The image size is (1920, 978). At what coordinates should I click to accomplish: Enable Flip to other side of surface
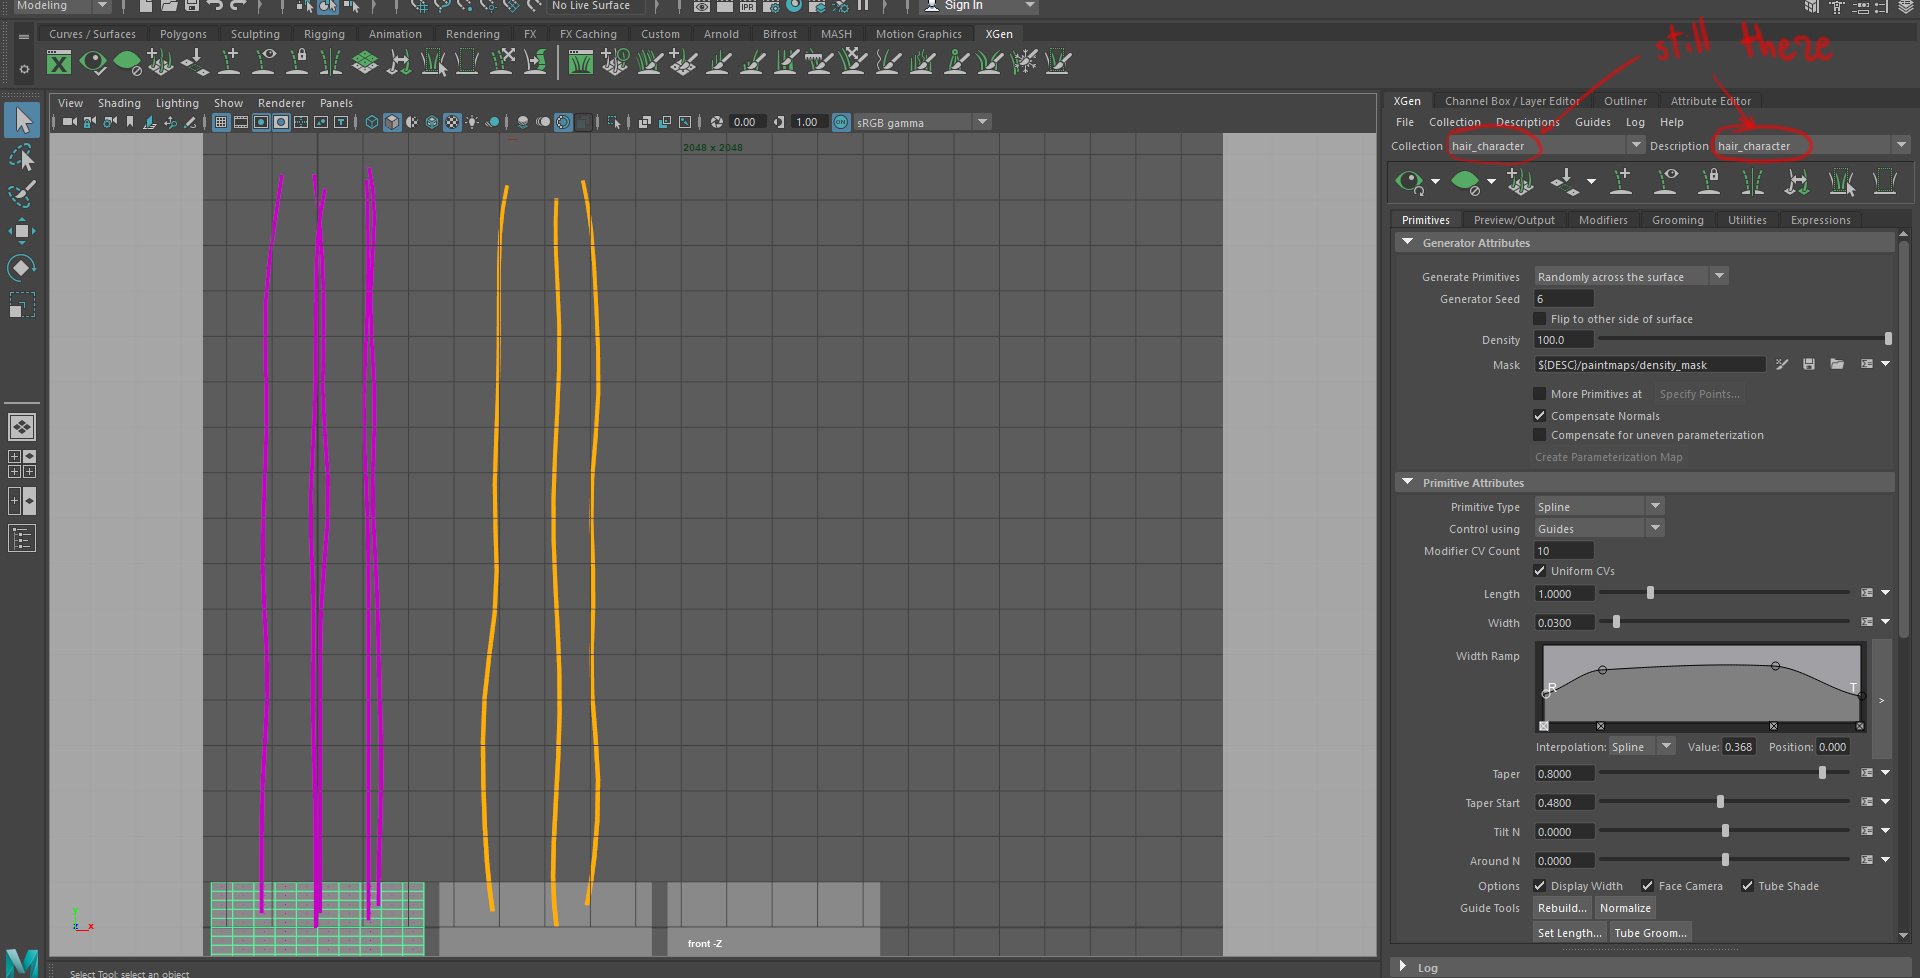[1540, 318]
